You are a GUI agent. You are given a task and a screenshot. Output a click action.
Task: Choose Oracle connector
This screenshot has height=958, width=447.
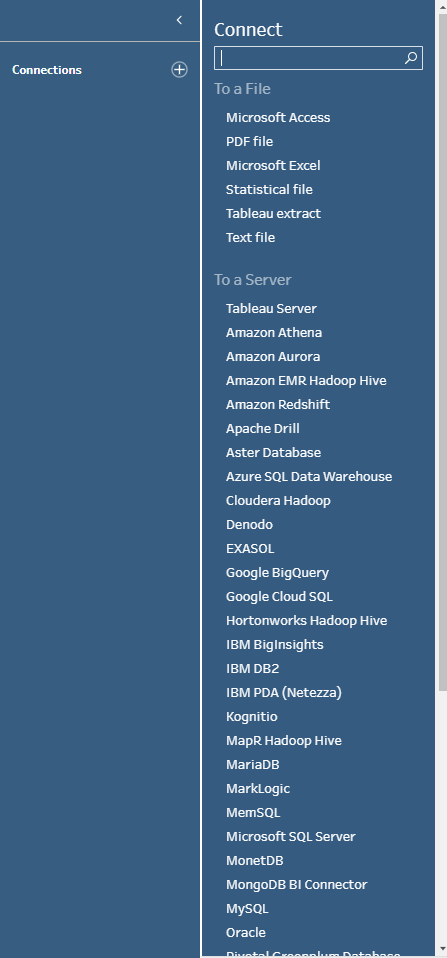(x=245, y=932)
